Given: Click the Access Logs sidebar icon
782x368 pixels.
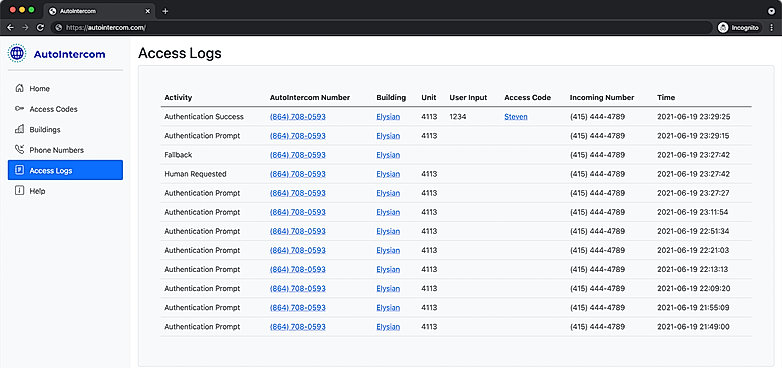Looking at the screenshot, I should point(19,170).
